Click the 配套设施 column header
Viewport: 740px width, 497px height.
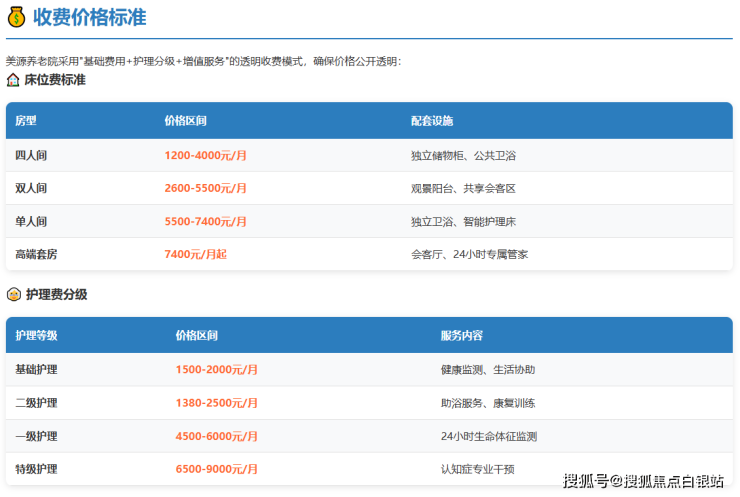click(431, 121)
